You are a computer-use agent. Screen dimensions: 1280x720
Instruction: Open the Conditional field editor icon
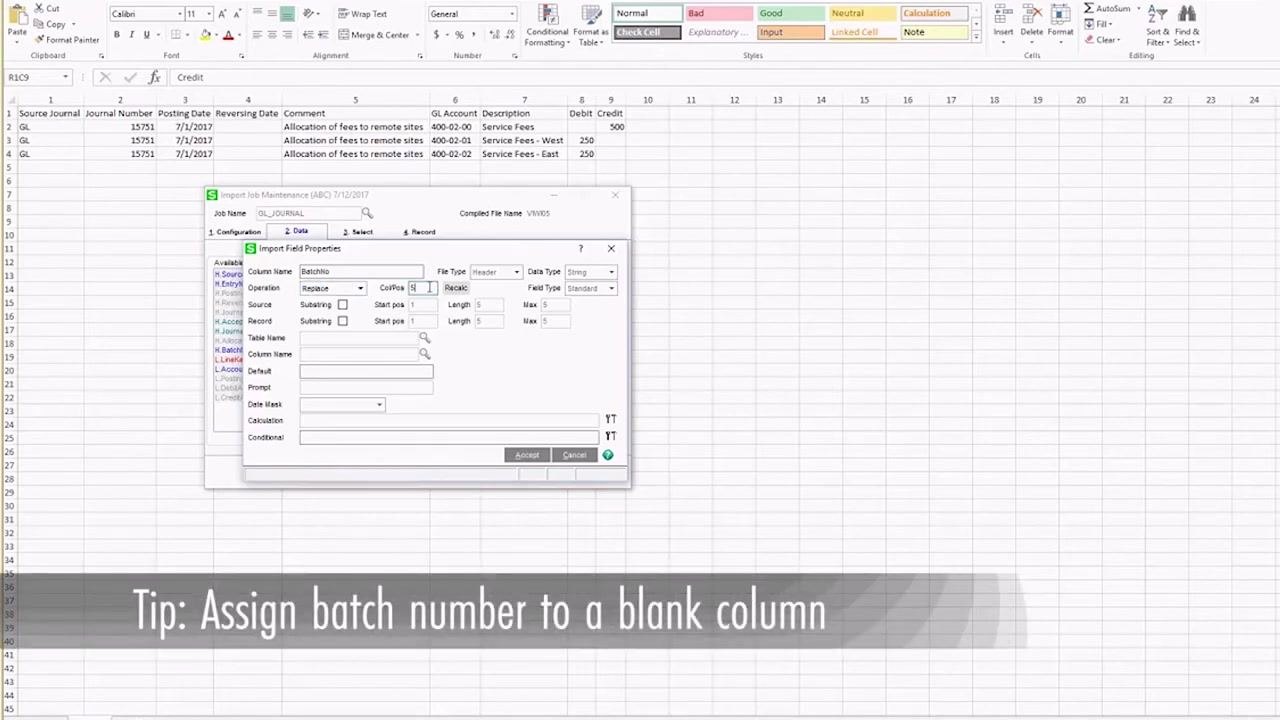pyautogui.click(x=610, y=437)
